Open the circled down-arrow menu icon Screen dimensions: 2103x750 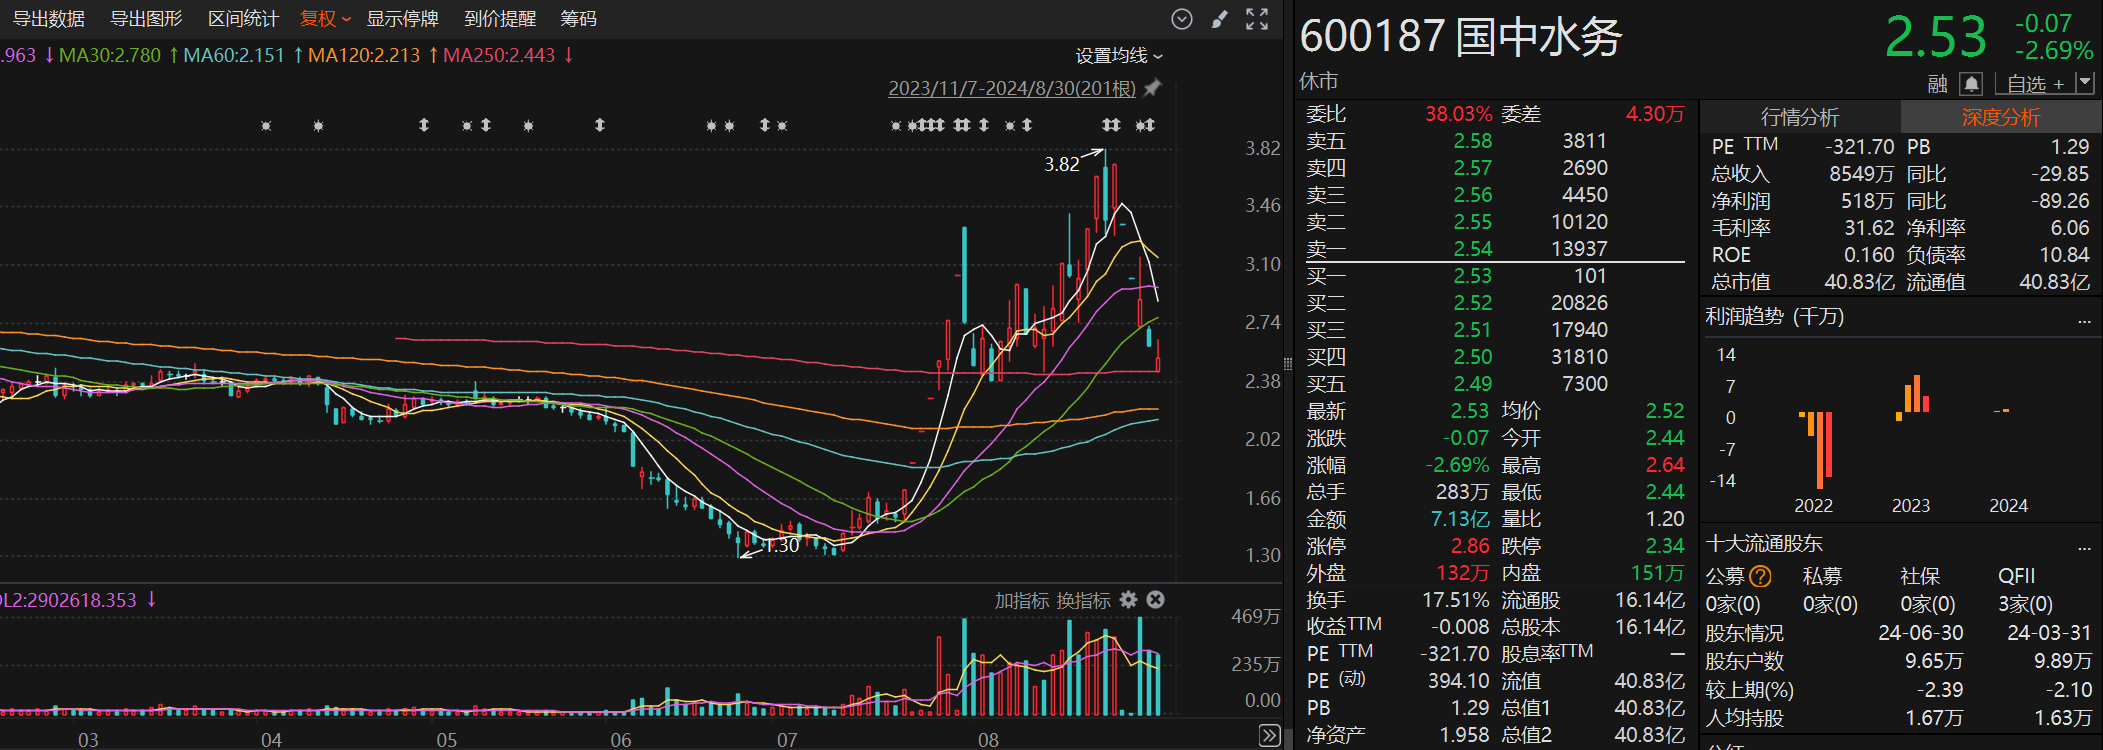(1182, 19)
